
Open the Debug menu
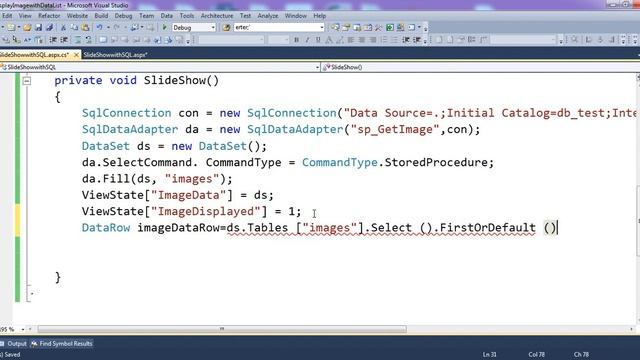click(x=123, y=16)
